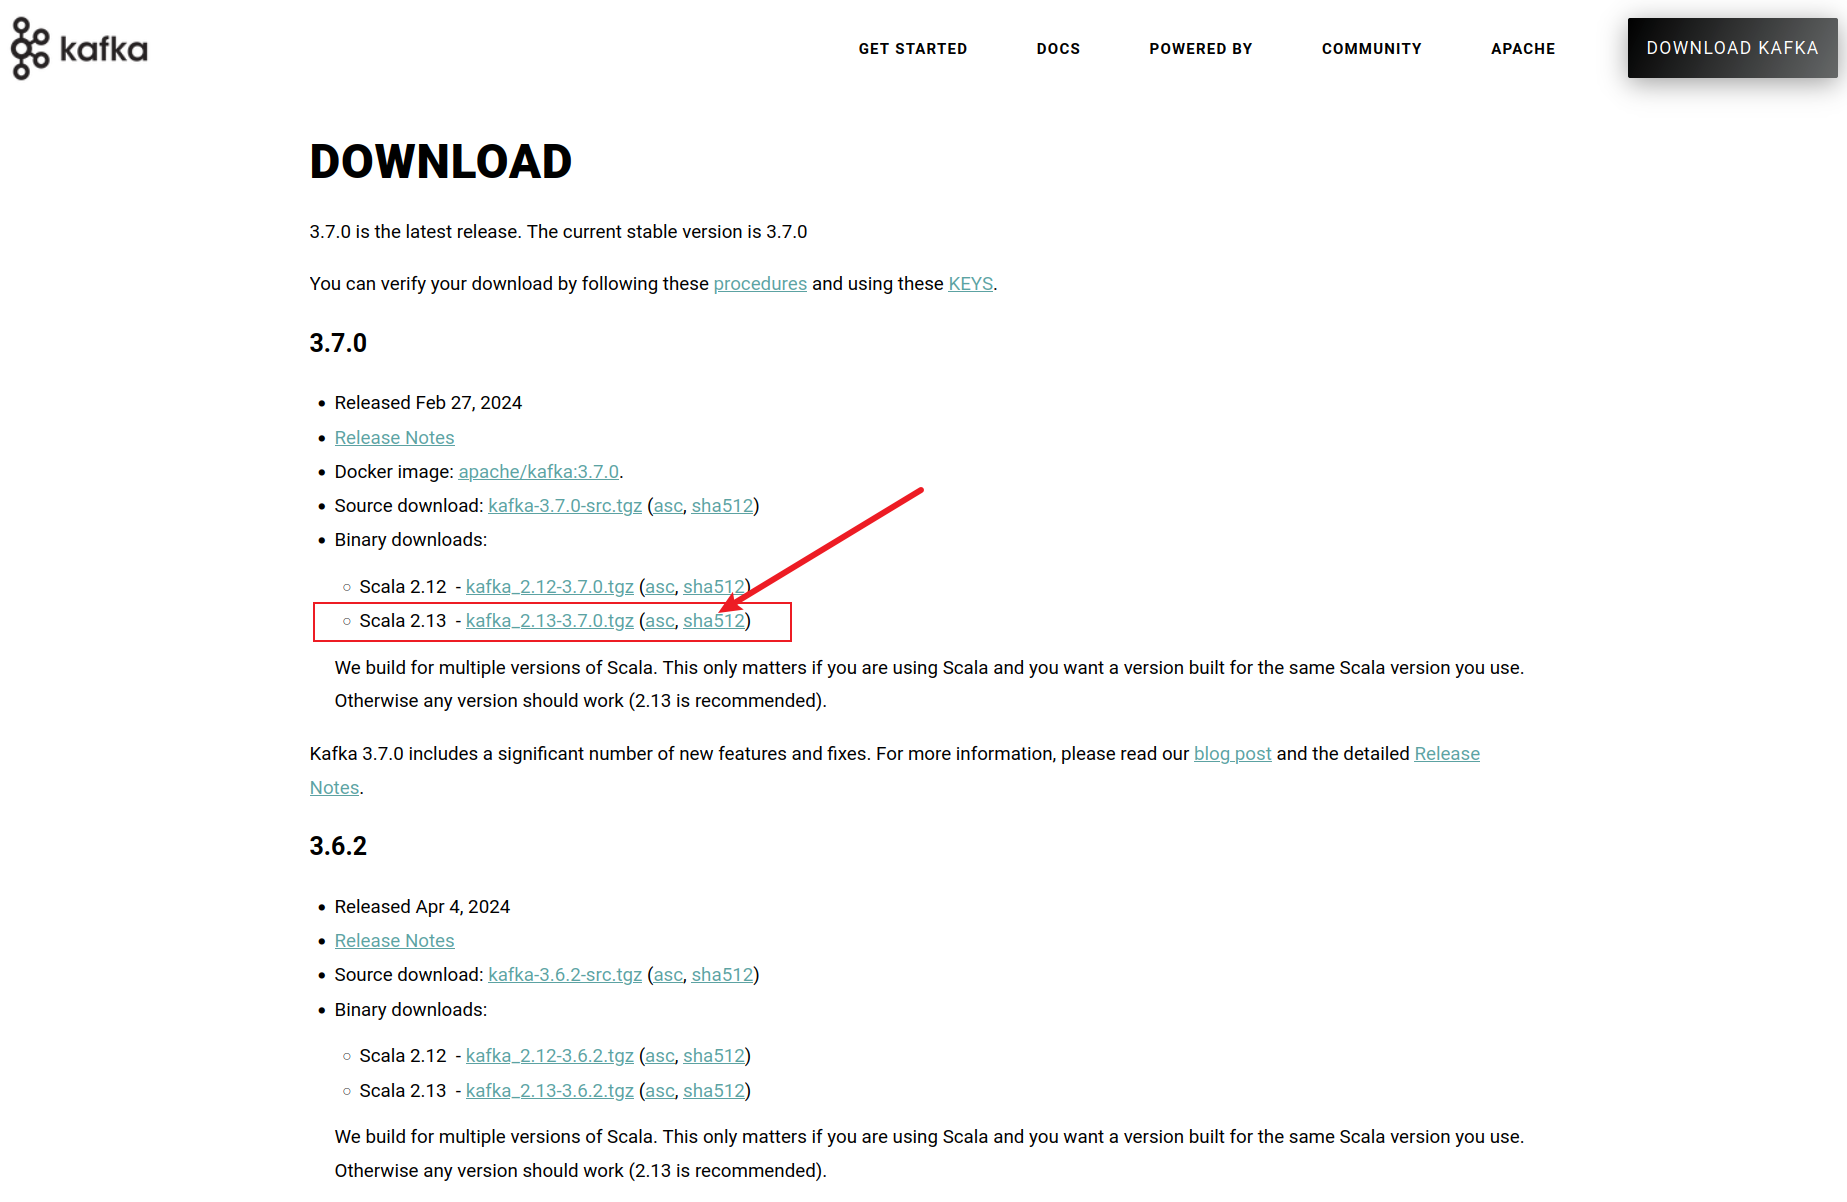Click the Kafka logo in the header
The height and width of the screenshot is (1202, 1847).
tap(79, 48)
